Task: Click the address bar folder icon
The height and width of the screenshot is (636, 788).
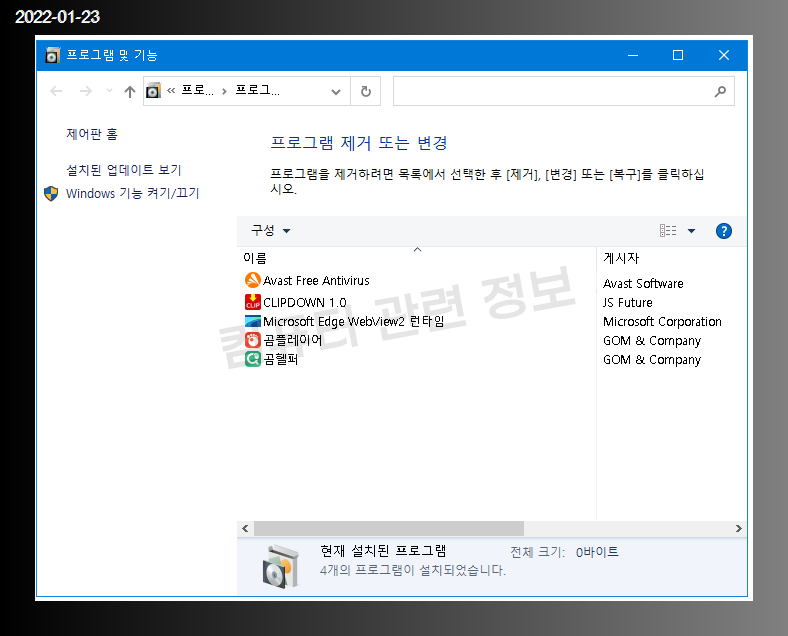Action: (153, 90)
